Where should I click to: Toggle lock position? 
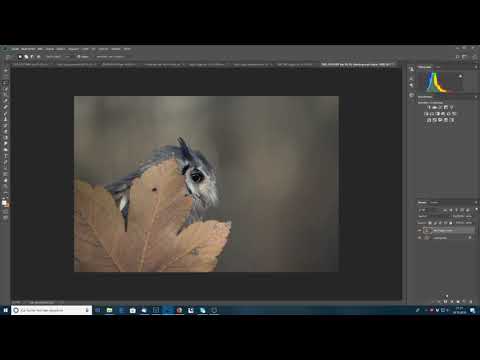[441, 223]
